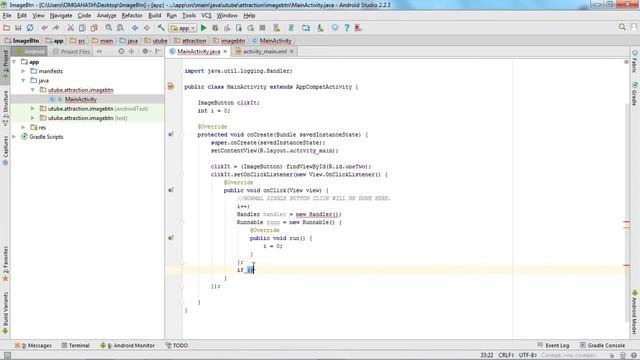The image size is (640, 360).
Task: Click the Save All toolbar icon
Action: click(18, 28)
